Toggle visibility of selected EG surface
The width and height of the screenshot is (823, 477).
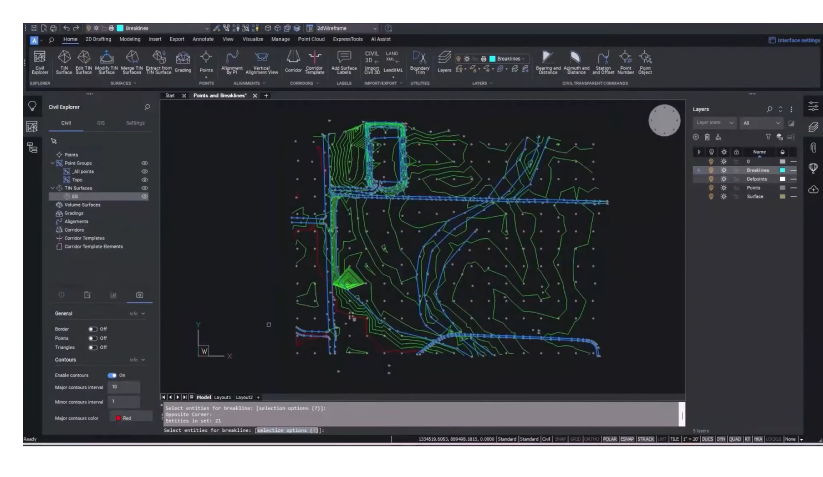click(144, 196)
